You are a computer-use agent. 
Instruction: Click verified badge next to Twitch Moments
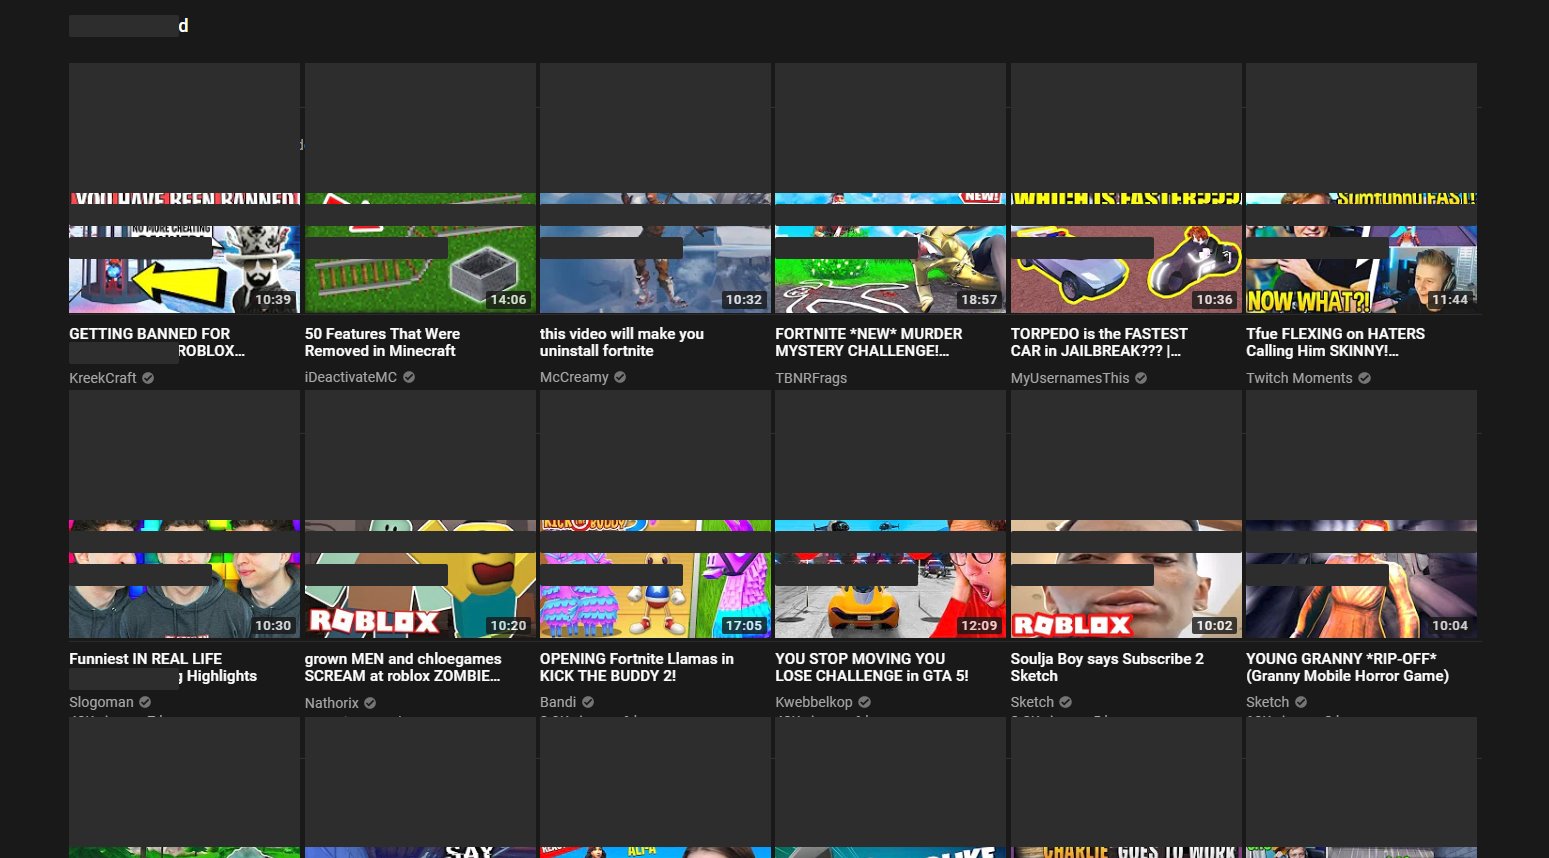[1365, 378]
